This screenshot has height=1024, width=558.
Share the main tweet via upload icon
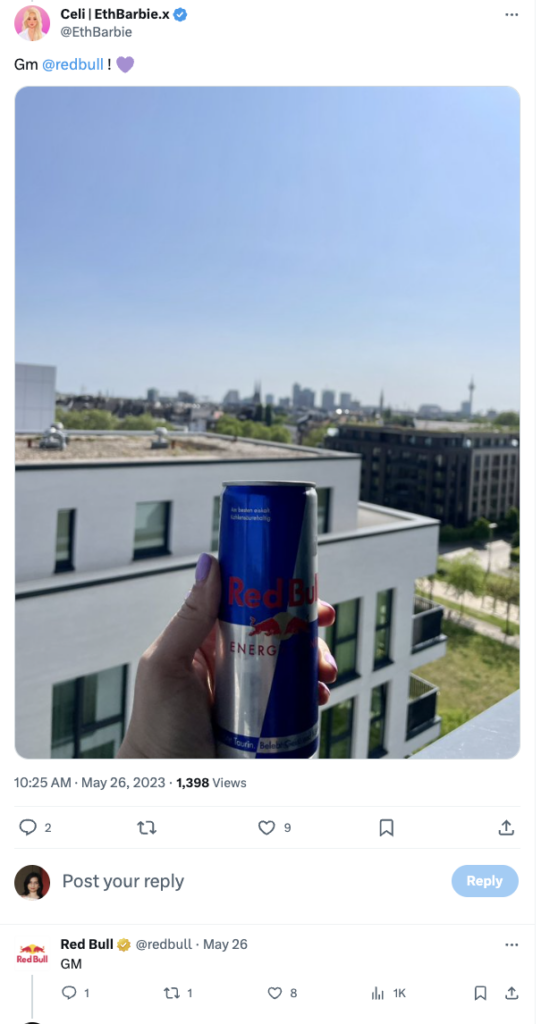(506, 827)
